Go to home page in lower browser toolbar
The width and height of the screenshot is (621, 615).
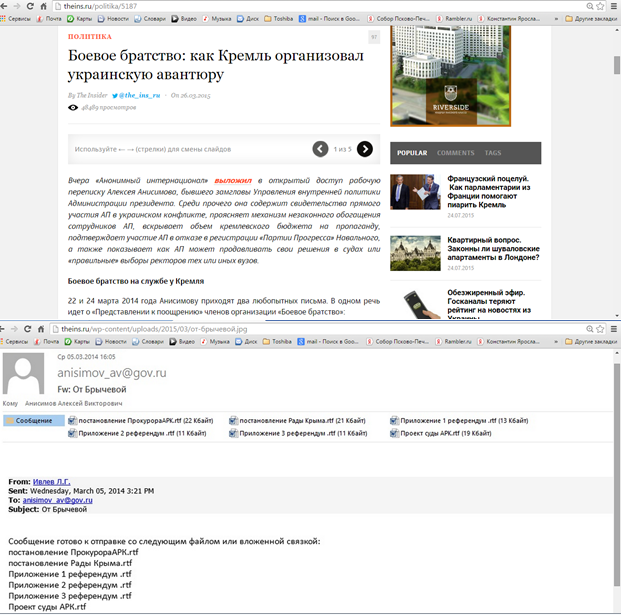click(41, 329)
